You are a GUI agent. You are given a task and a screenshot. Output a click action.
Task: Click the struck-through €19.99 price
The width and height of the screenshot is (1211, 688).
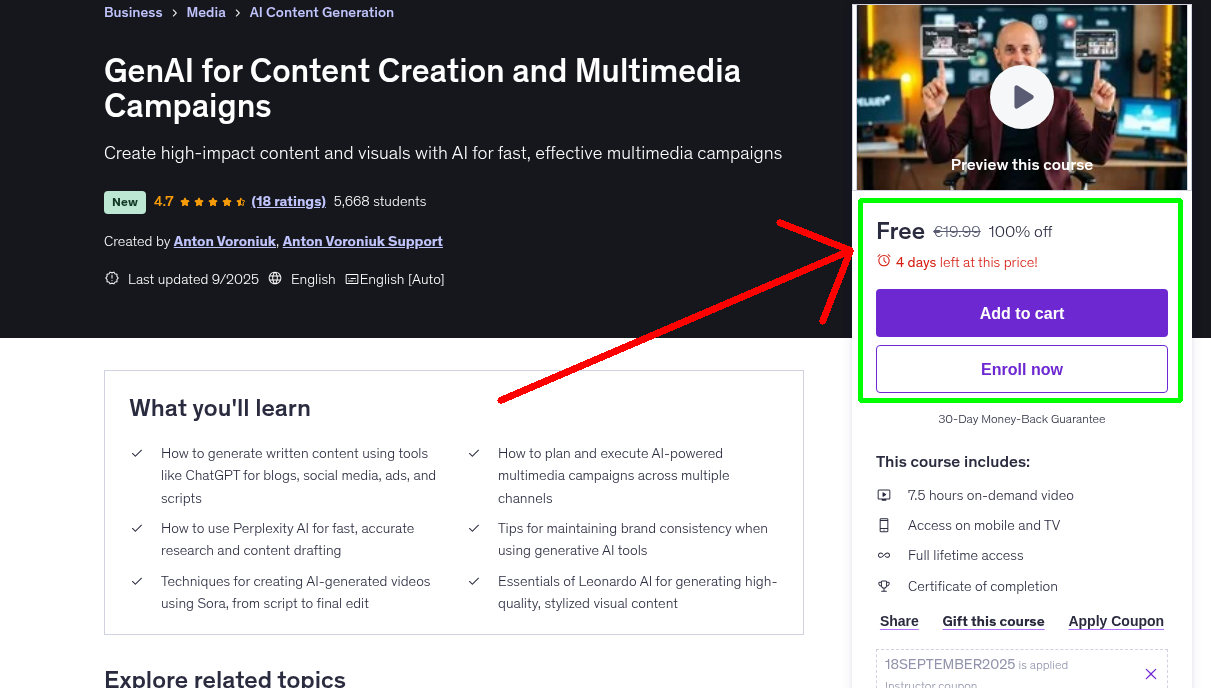click(957, 232)
